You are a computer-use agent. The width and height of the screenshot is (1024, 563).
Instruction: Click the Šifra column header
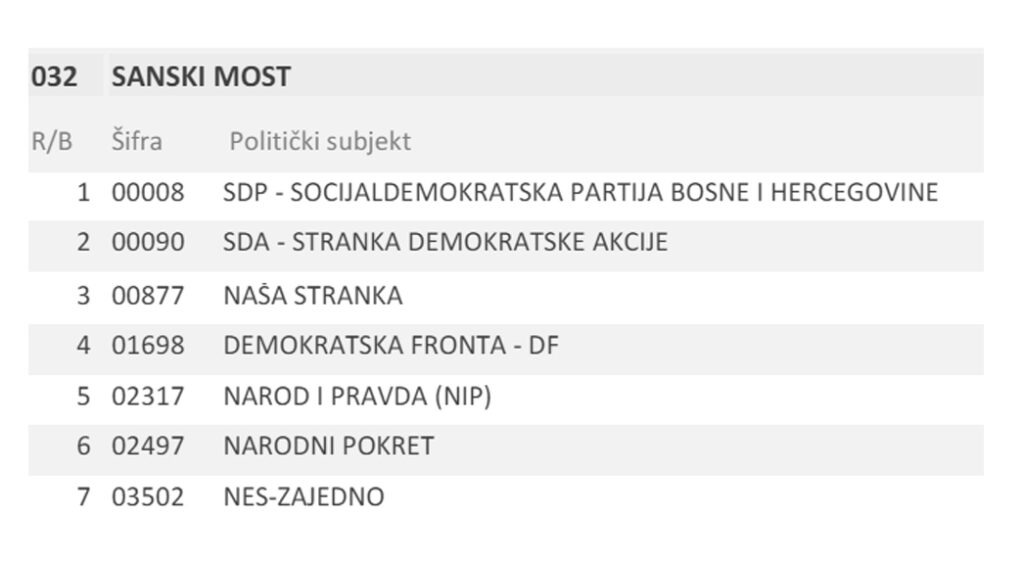coord(137,142)
